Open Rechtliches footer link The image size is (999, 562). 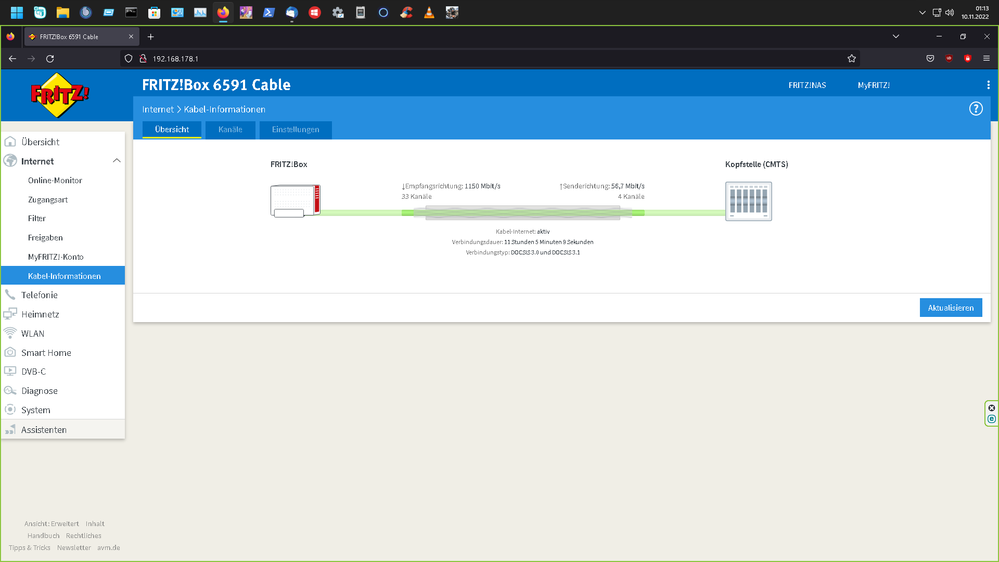point(83,536)
